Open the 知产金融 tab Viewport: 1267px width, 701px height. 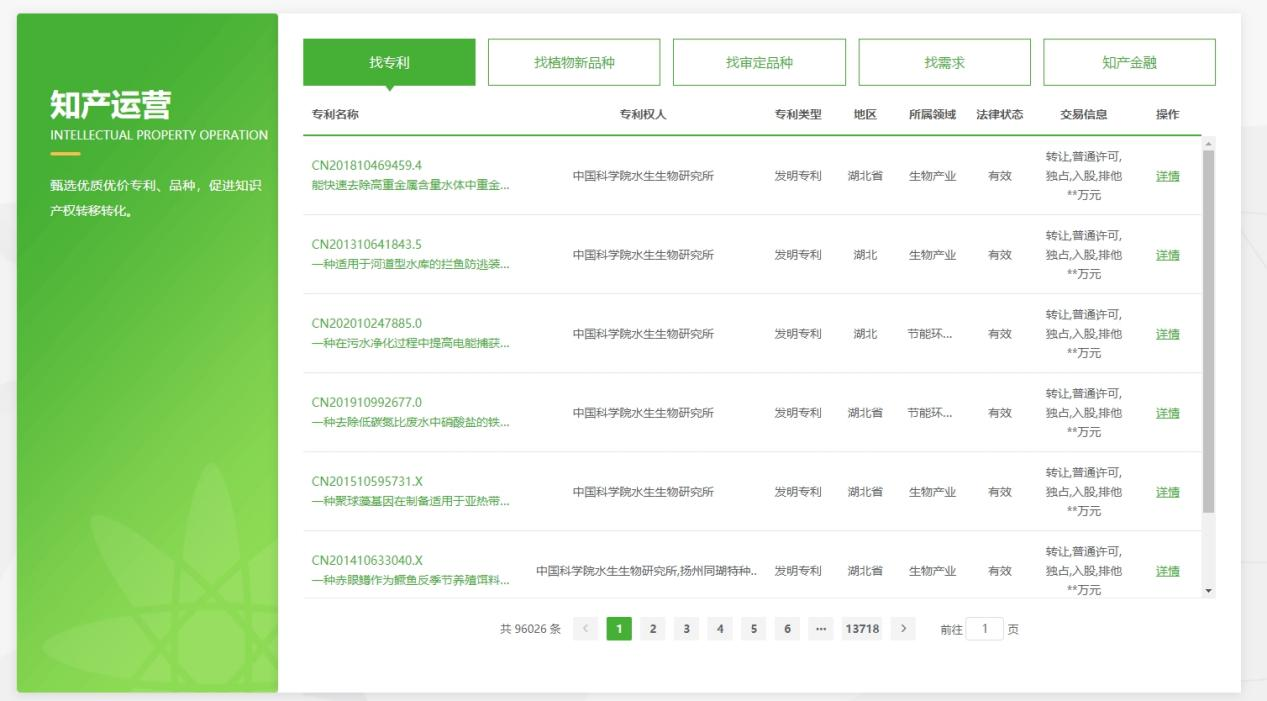pos(1129,61)
